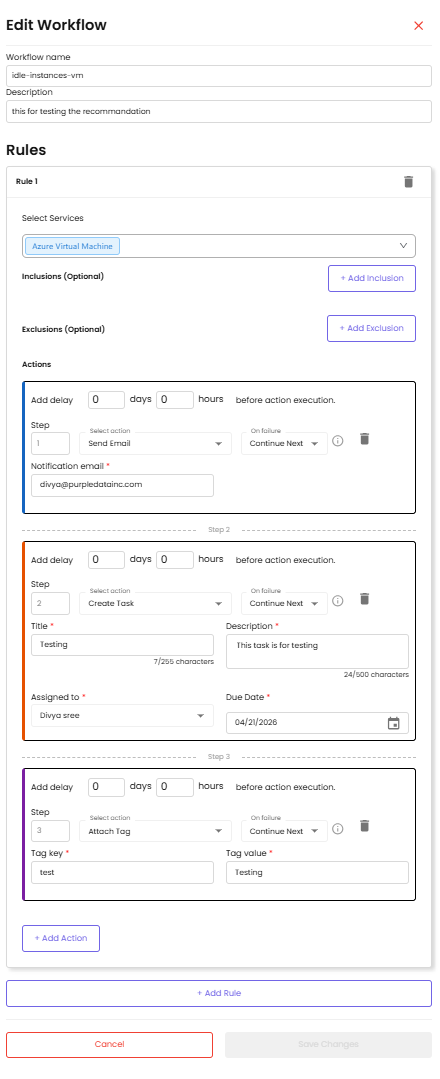Close the Edit Workflow panel with red X

[x=418, y=26]
